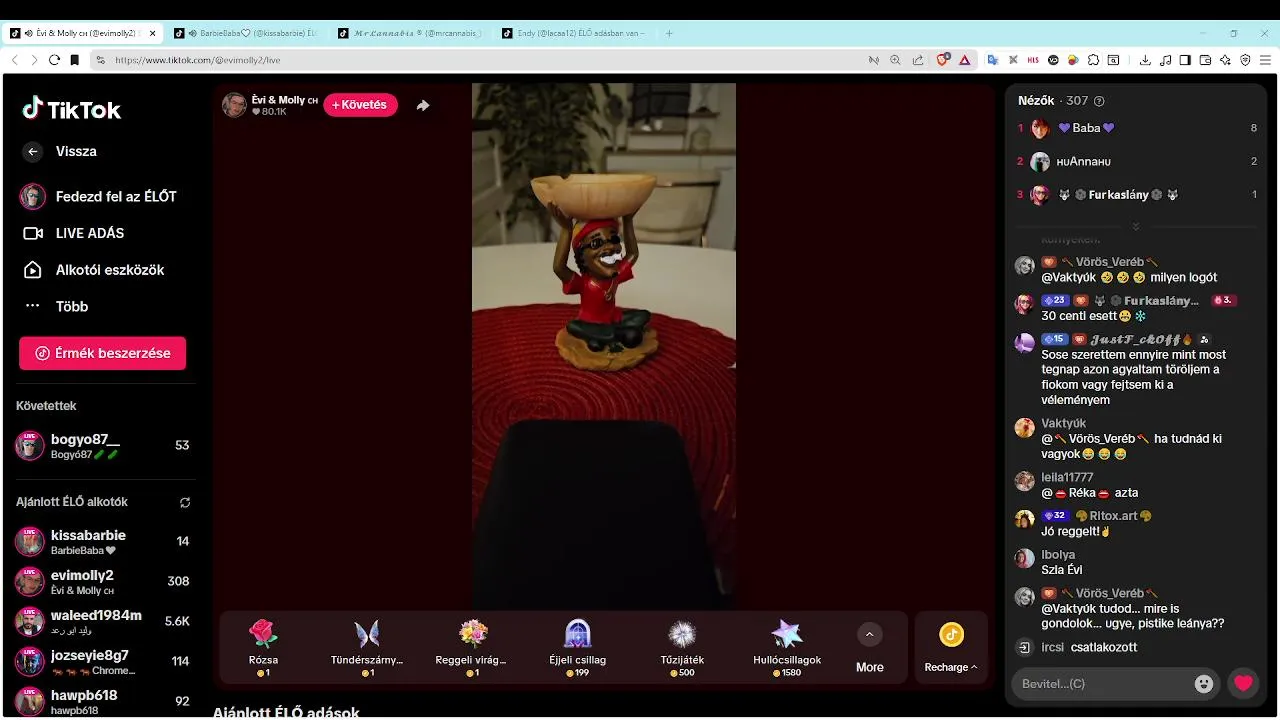Open a new browser tab

click(669, 33)
